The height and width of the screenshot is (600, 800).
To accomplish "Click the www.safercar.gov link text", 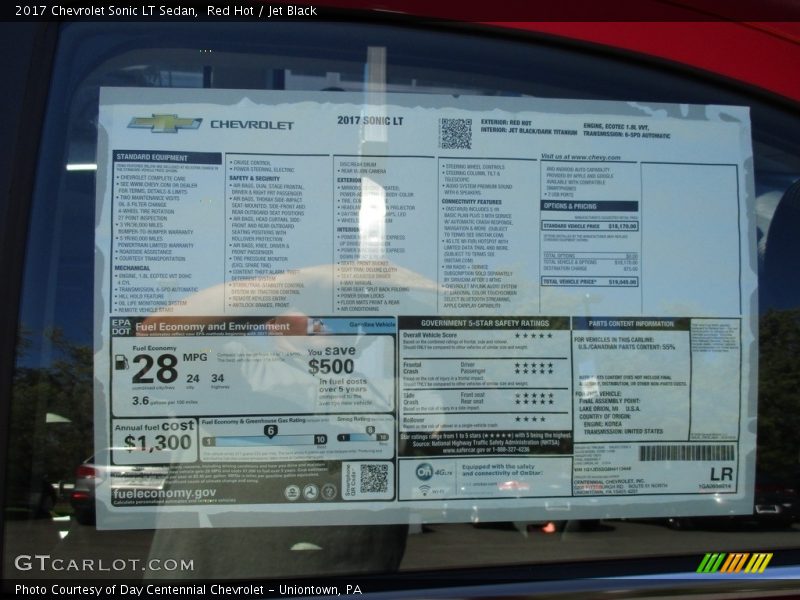I will click(462, 451).
